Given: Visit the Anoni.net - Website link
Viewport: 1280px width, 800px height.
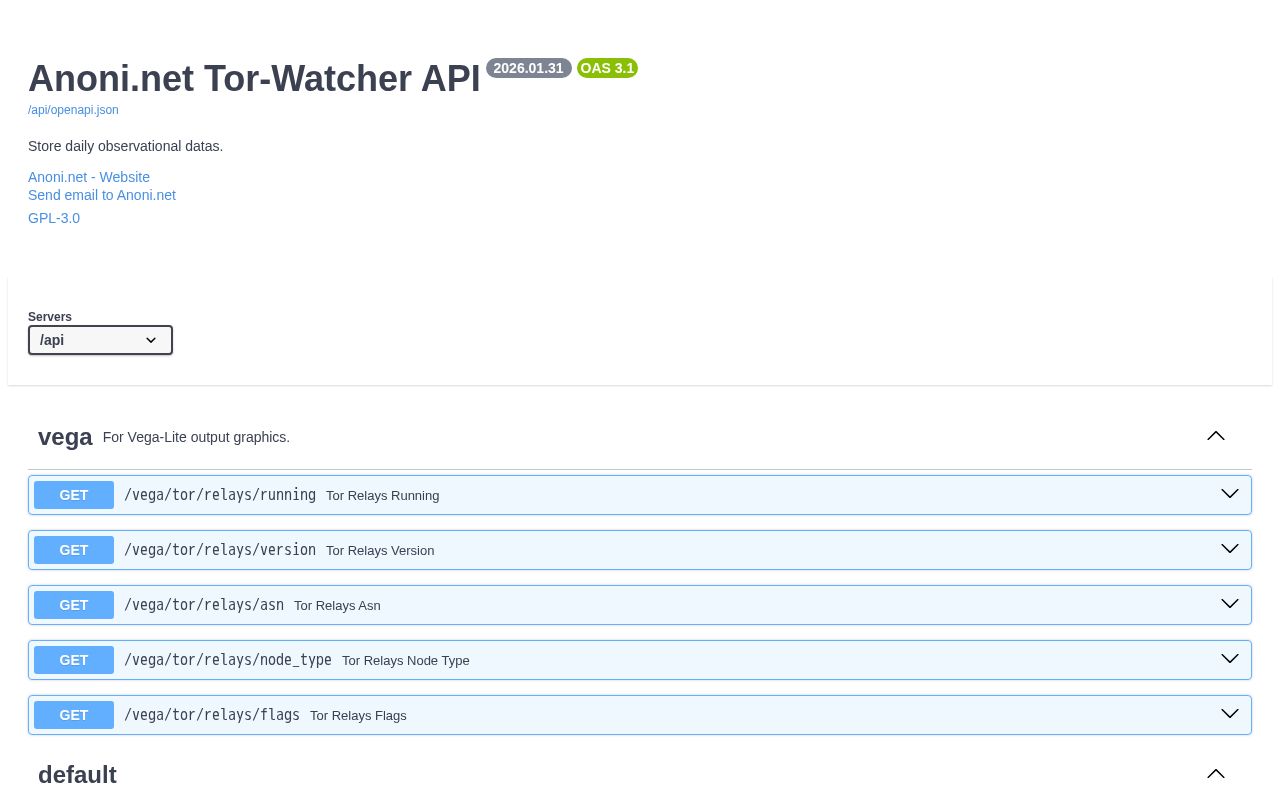Looking at the screenshot, I should (89, 177).
